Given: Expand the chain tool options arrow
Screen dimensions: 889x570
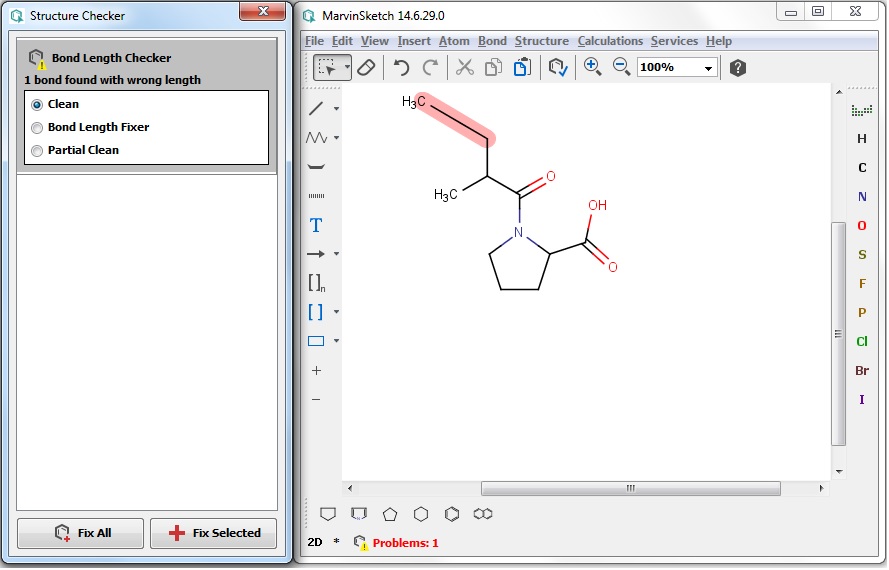Looking at the screenshot, I should (337, 137).
